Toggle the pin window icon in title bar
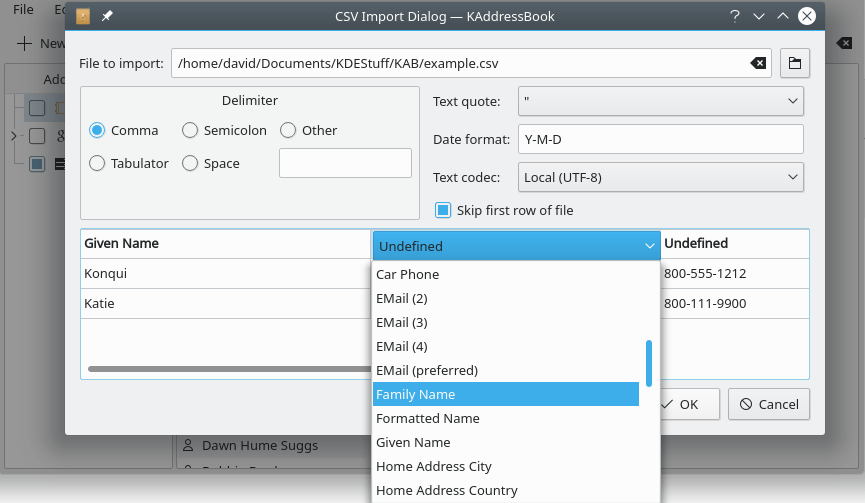Viewport: 865px width, 503px height. click(x=107, y=16)
